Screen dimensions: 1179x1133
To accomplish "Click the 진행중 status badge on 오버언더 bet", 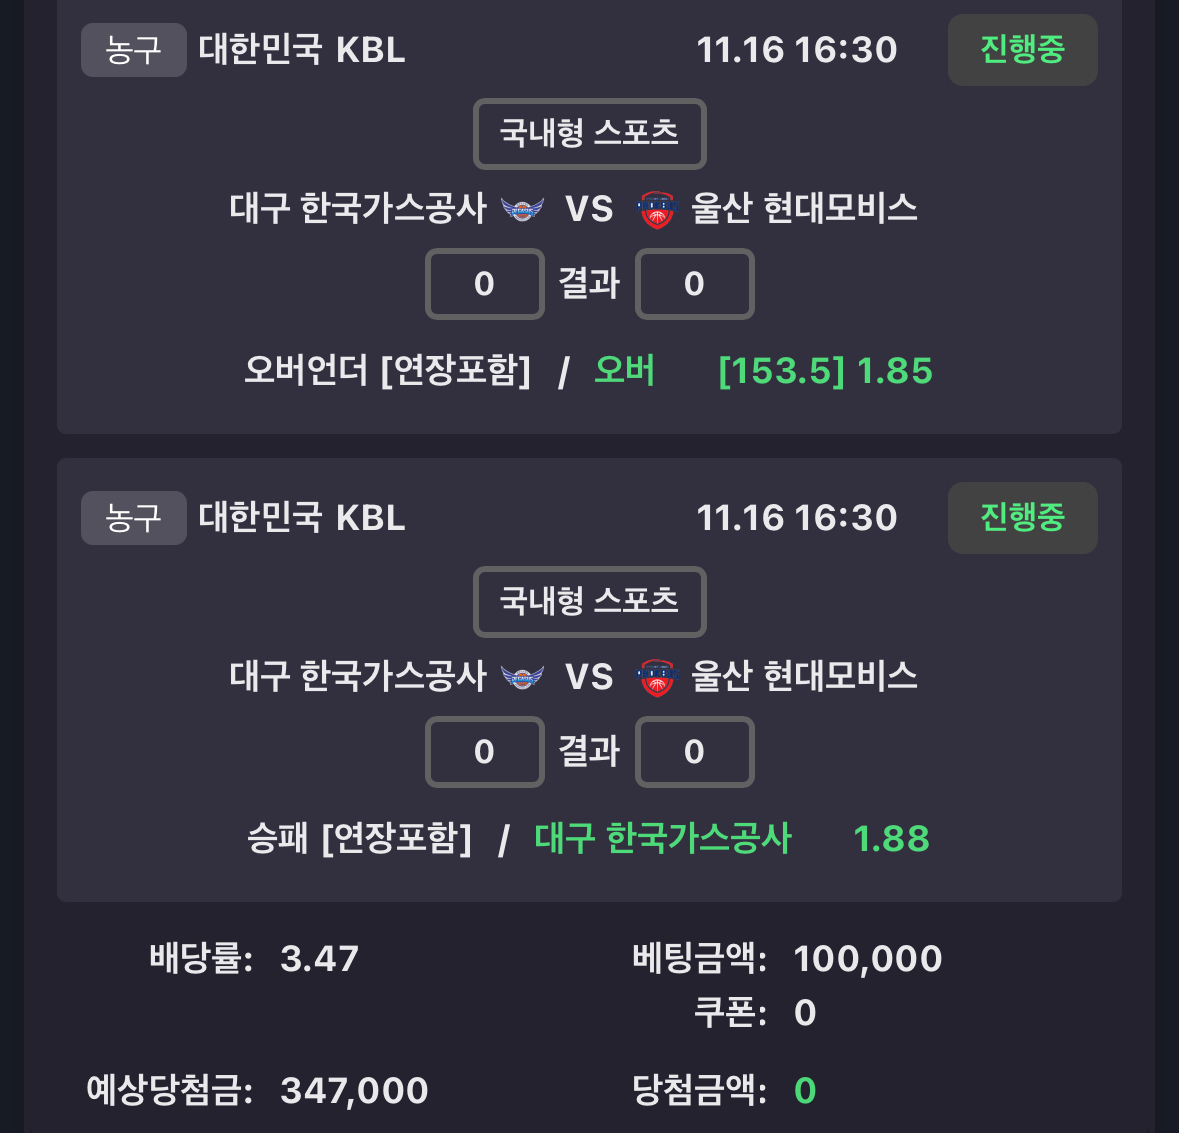I will (1022, 50).
